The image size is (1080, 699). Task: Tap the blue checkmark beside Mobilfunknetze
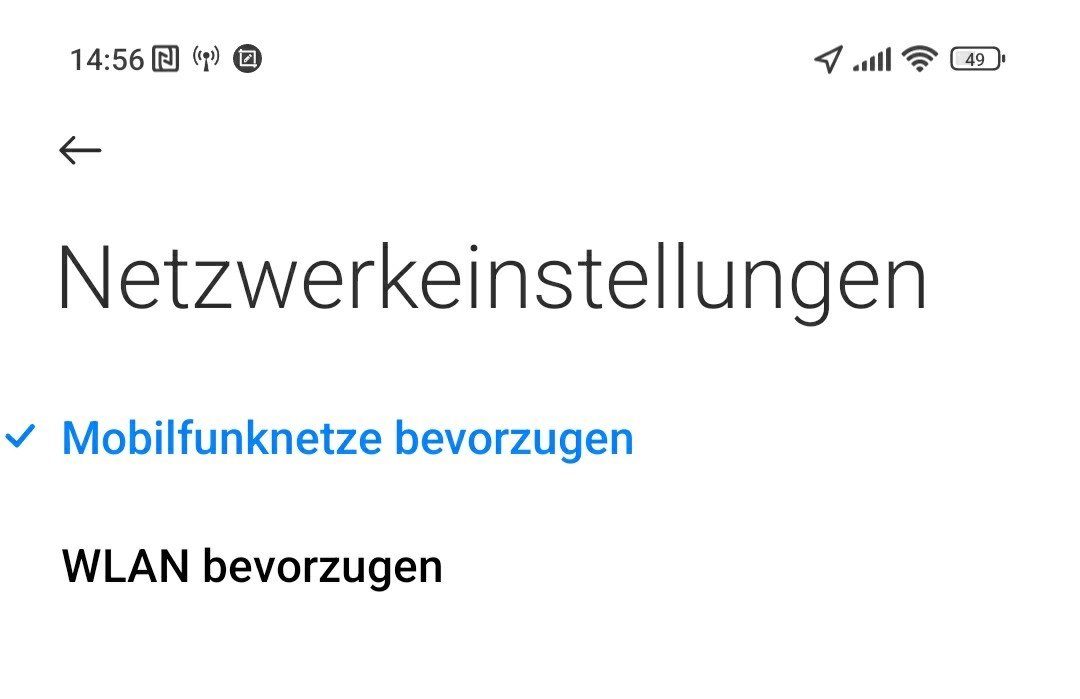coord(20,437)
